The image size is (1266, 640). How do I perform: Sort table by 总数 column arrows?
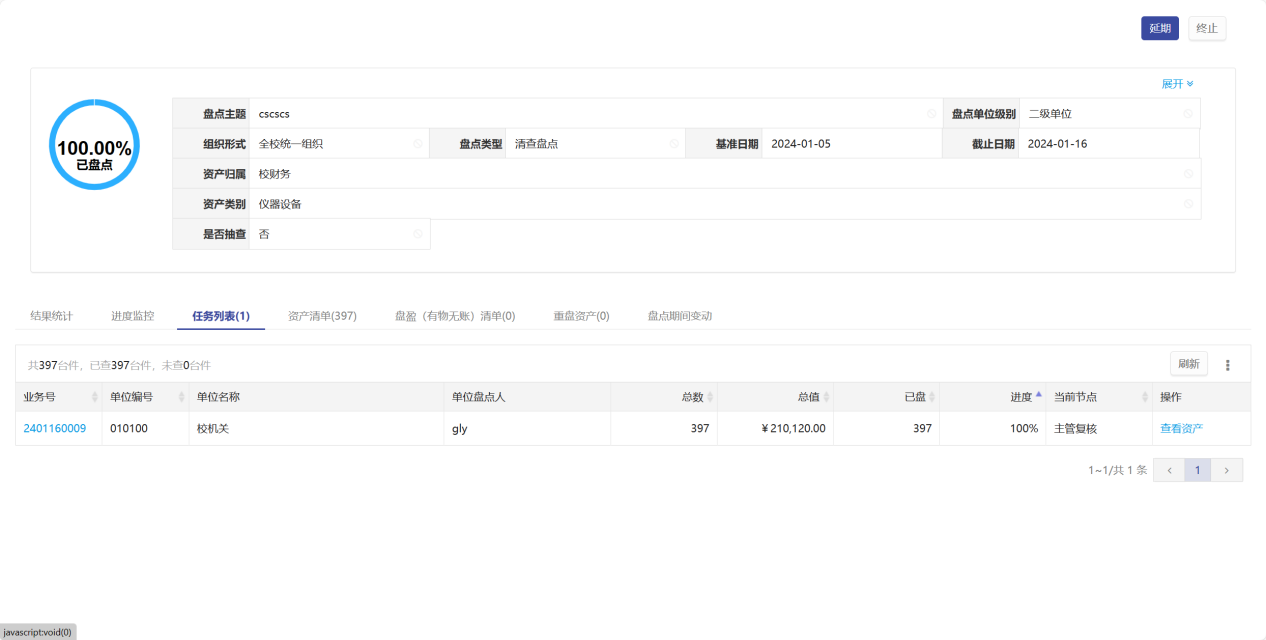pyautogui.click(x=710, y=397)
